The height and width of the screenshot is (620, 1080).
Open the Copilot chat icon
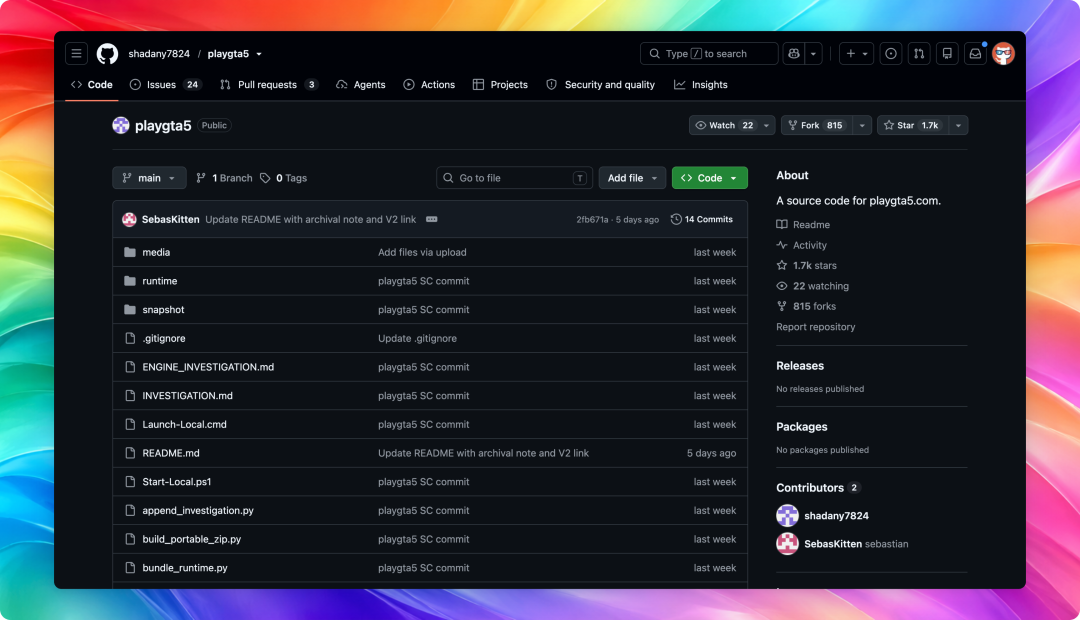pyautogui.click(x=793, y=54)
